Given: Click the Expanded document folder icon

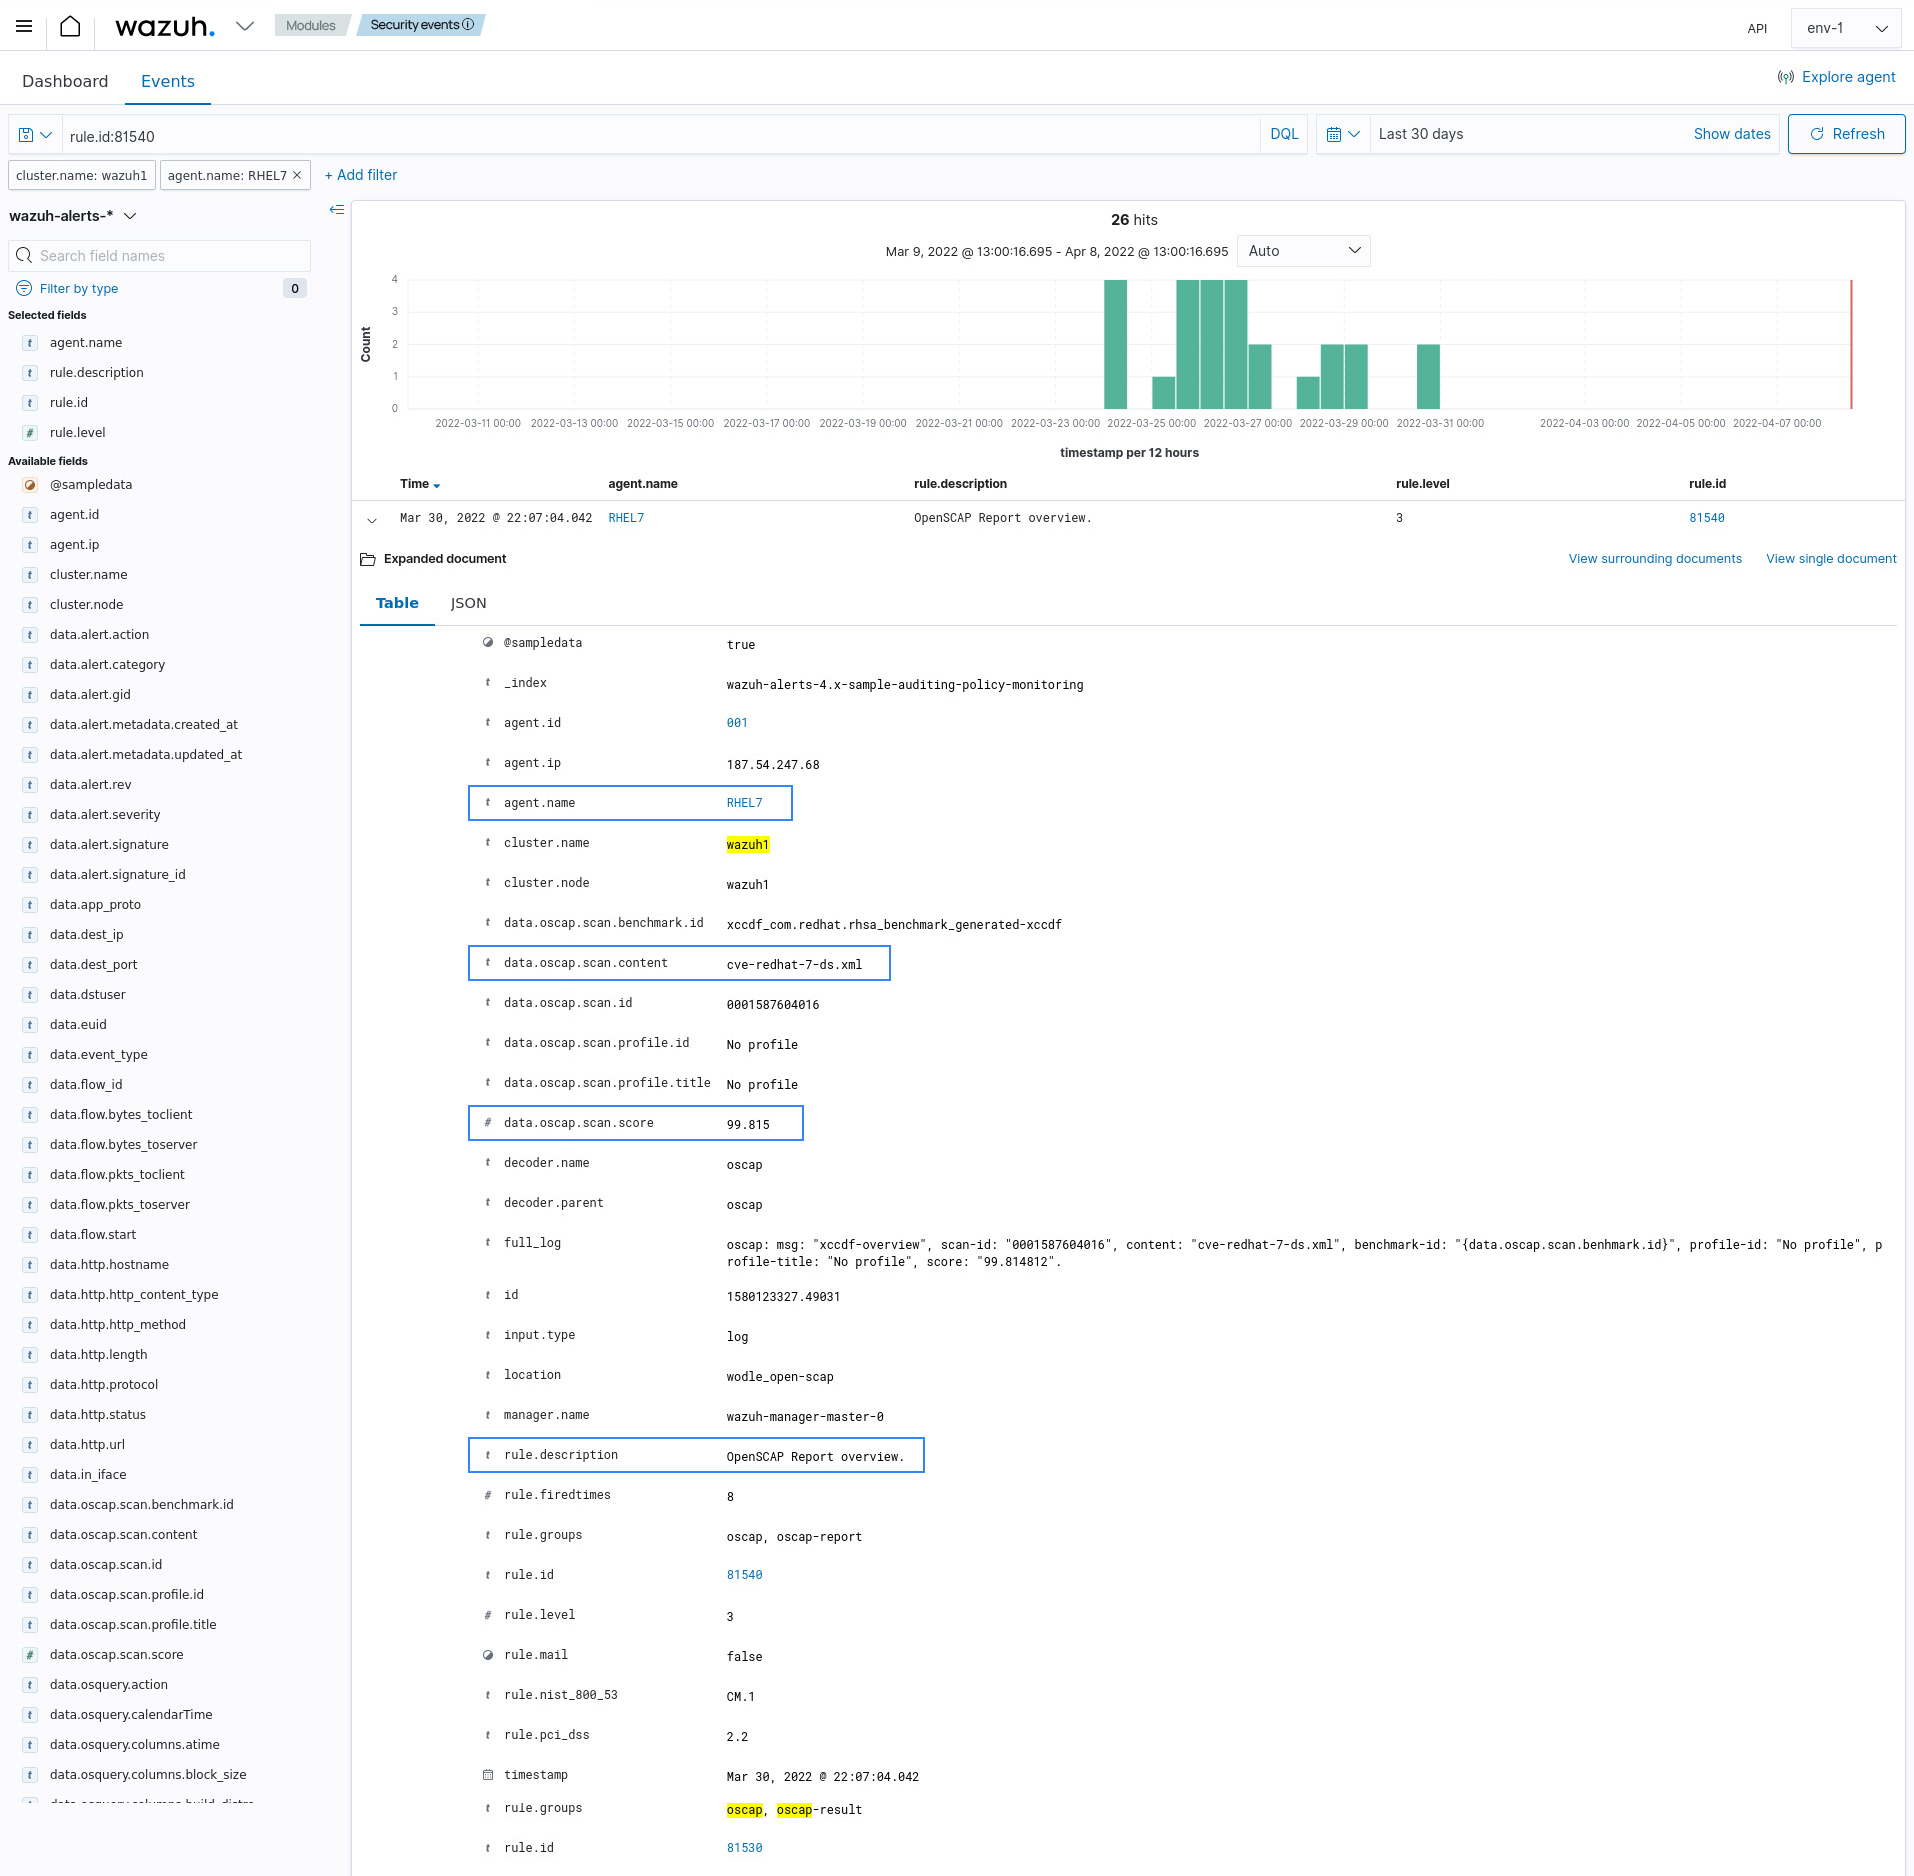Looking at the screenshot, I should (x=368, y=559).
